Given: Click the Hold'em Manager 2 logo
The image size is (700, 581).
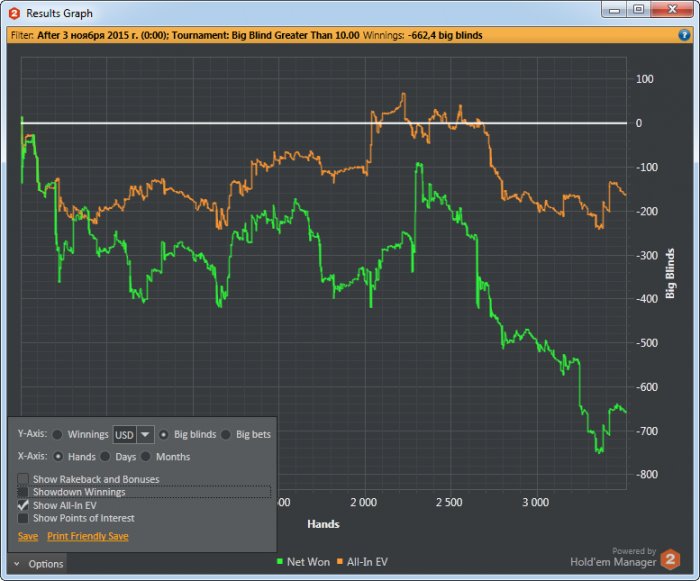Looking at the screenshot, I should (x=673, y=560).
